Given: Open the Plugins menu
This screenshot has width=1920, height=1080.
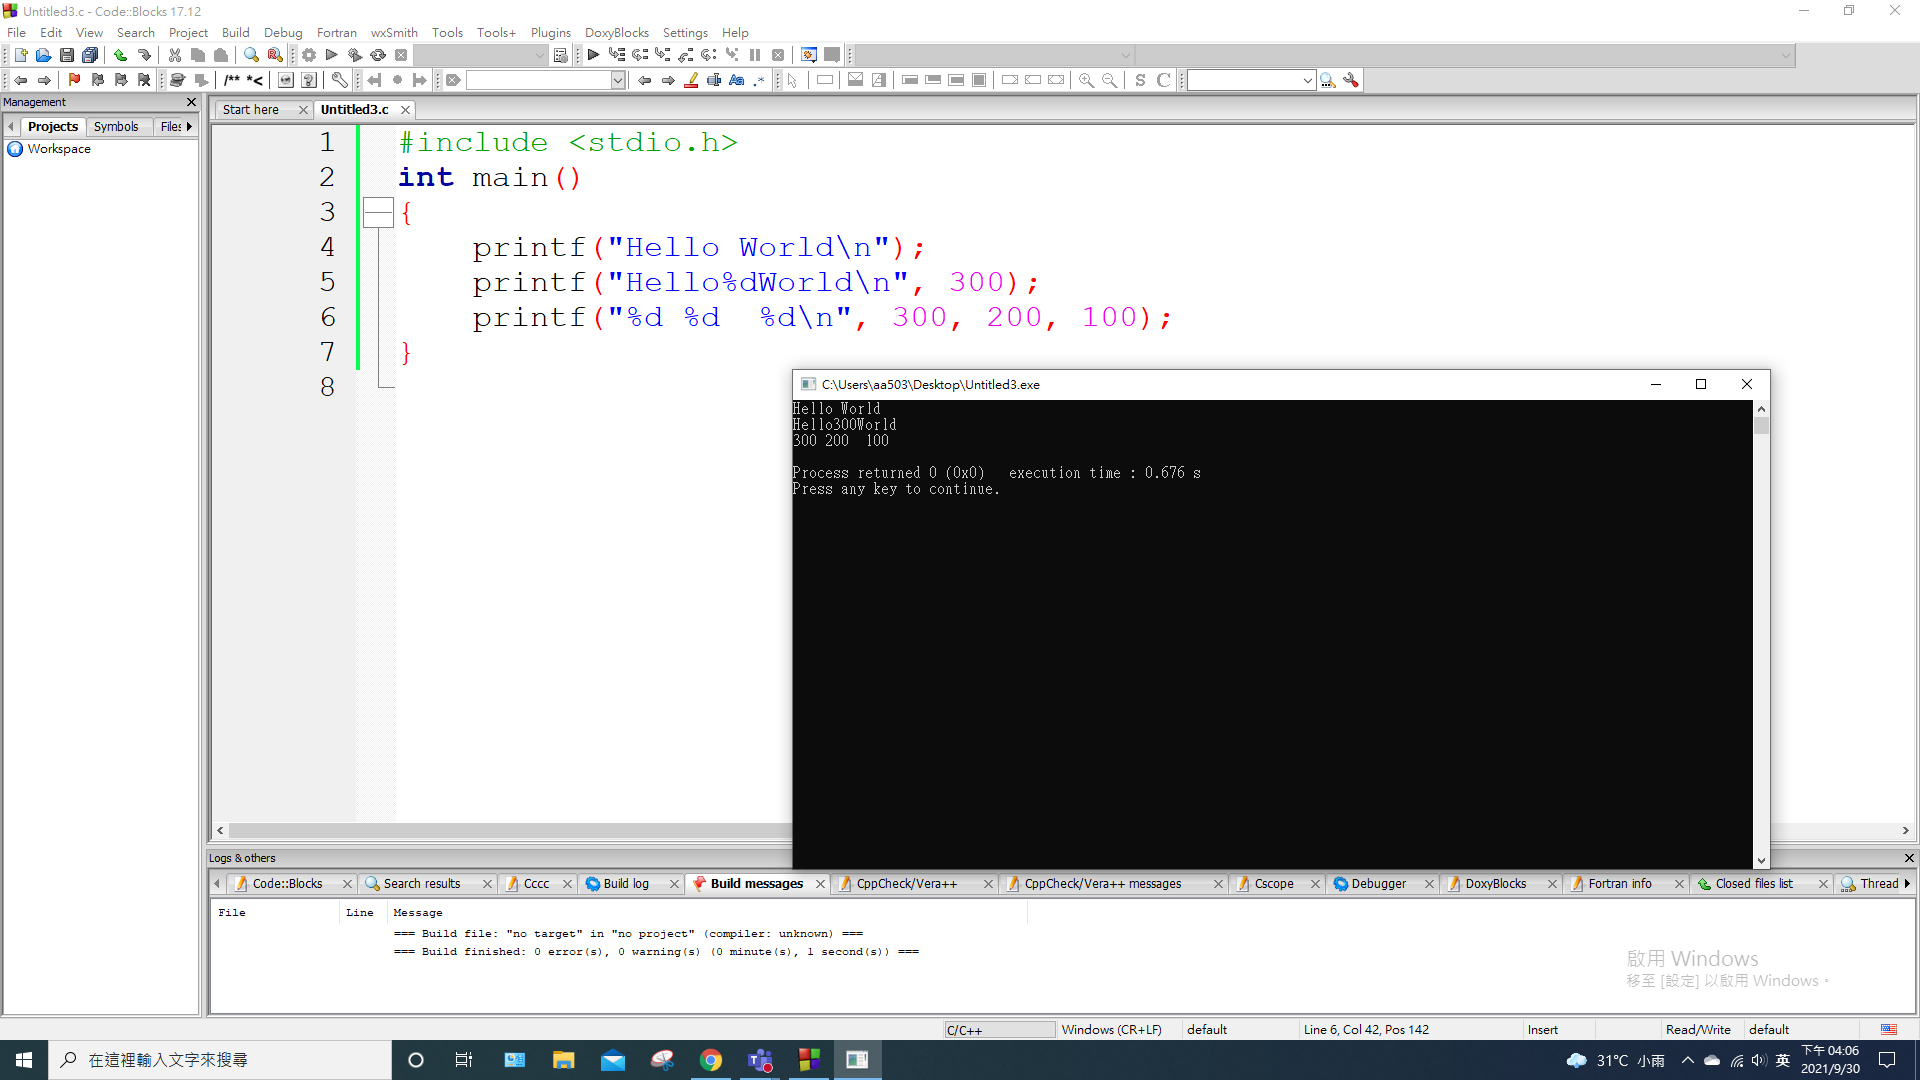Looking at the screenshot, I should pyautogui.click(x=550, y=32).
